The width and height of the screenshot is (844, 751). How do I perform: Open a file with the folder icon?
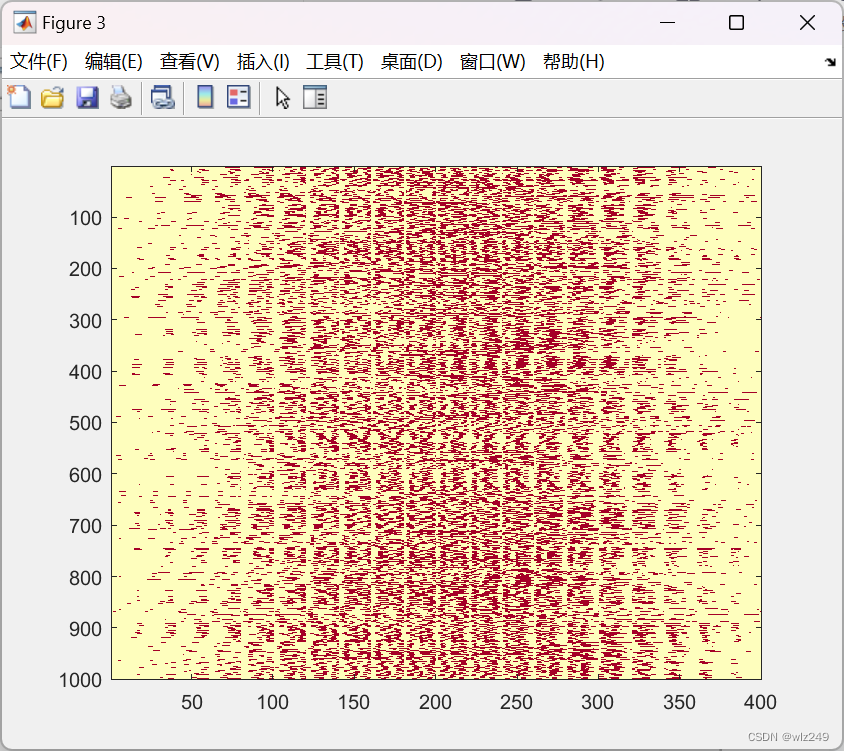point(53,97)
